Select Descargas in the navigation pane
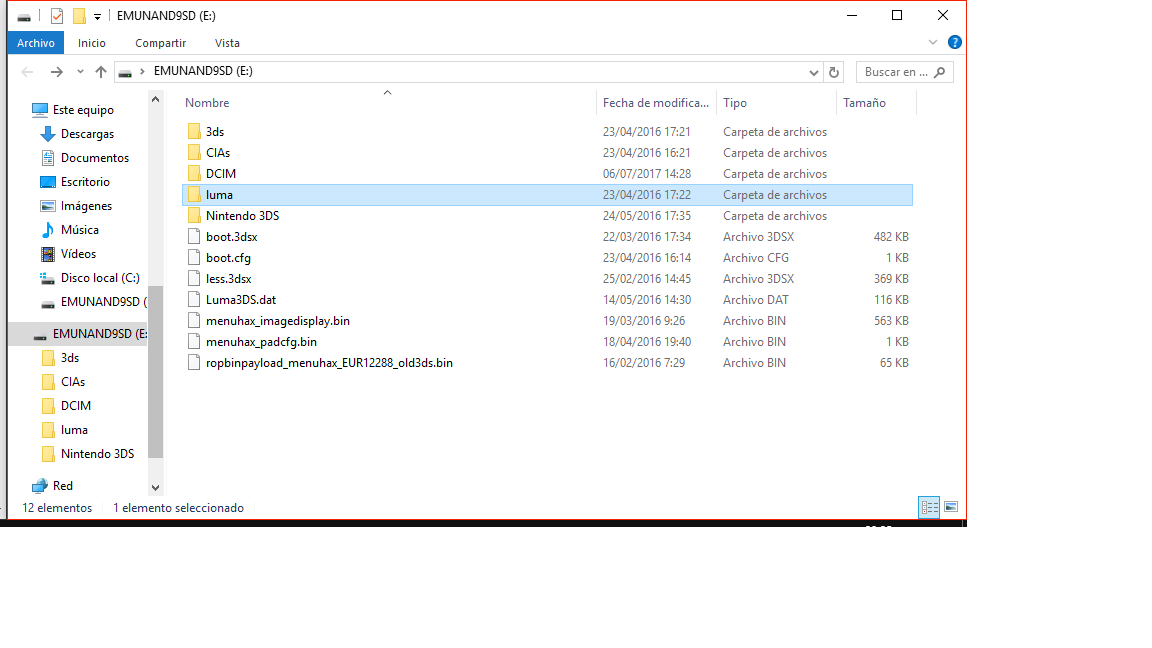1152x648 pixels. pos(87,134)
